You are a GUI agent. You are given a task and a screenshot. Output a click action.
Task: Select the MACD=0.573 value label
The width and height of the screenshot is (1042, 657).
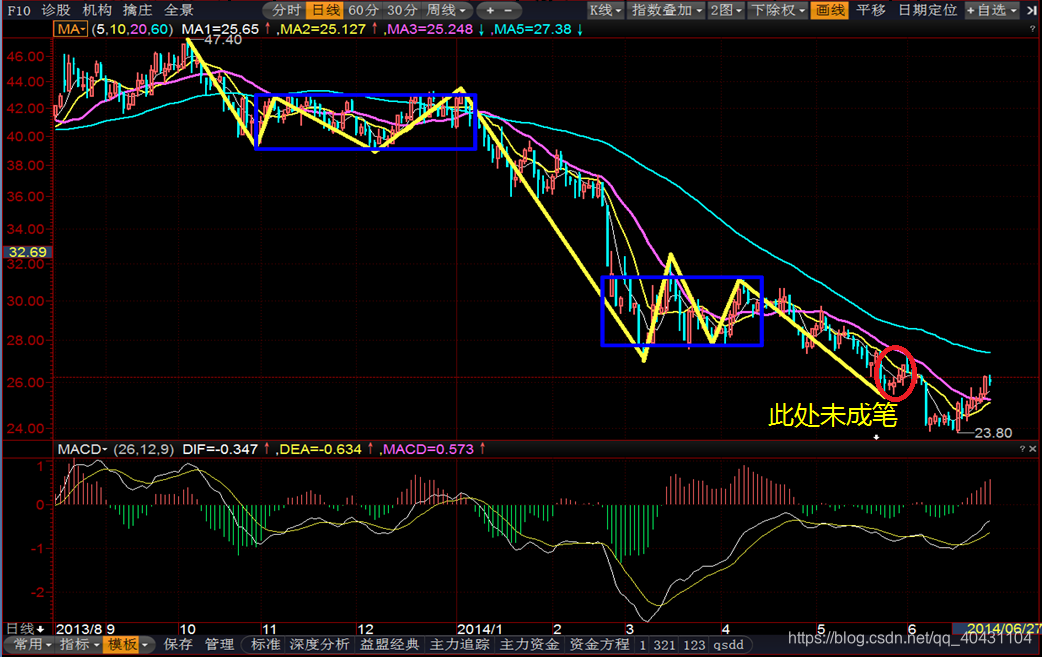tap(428, 449)
